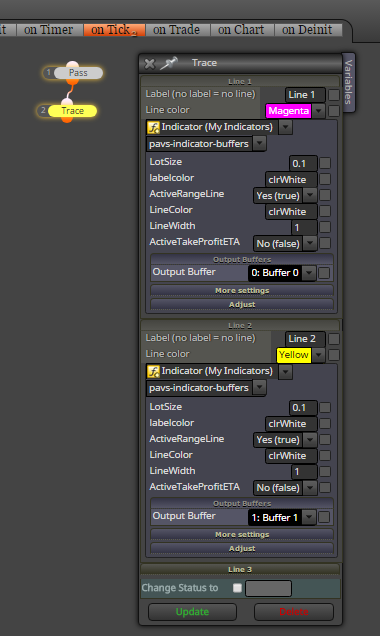
Task: Expand Line 2 Adjust bar
Action: 242,548
